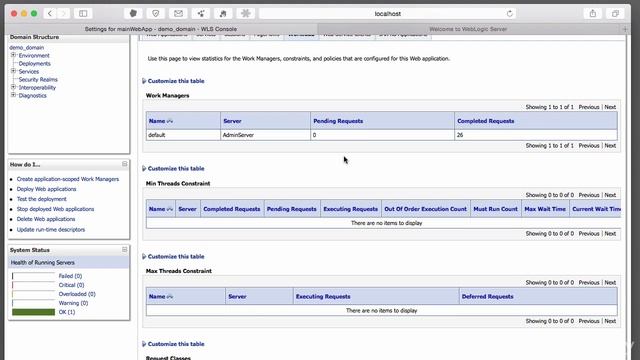Expand Customize this table above Work Managers

(x=173, y=81)
